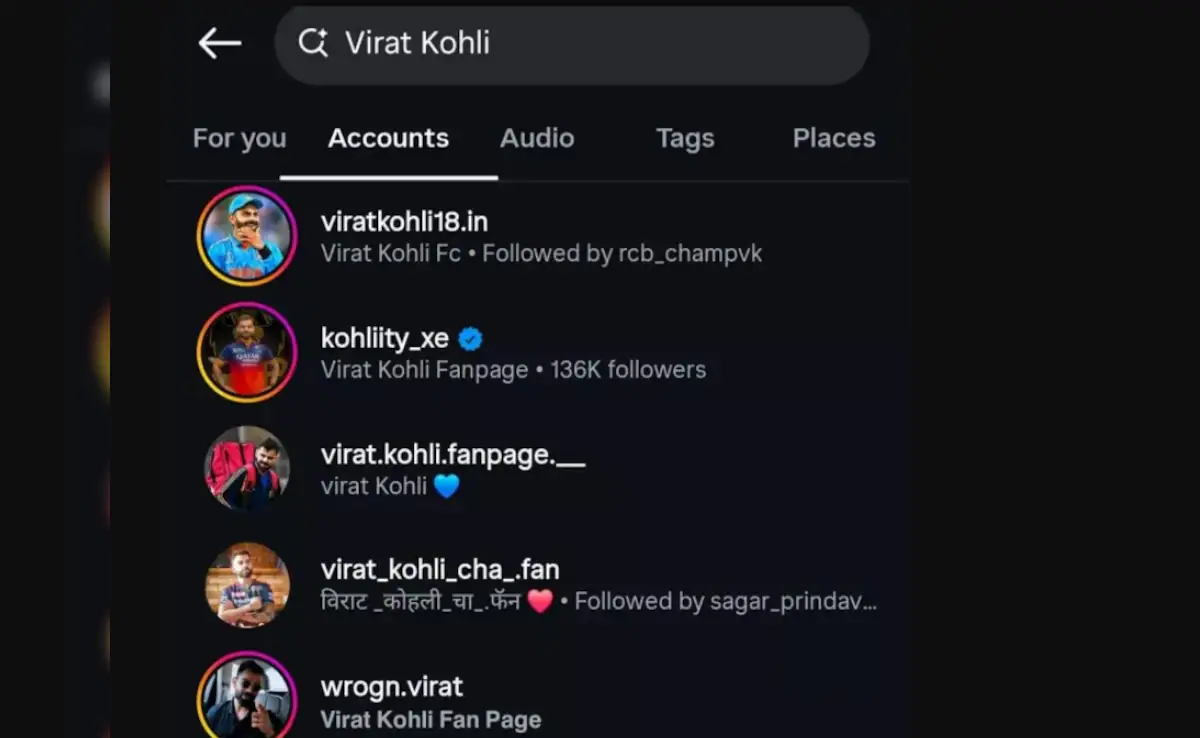Select the Accounts tab

(388, 138)
